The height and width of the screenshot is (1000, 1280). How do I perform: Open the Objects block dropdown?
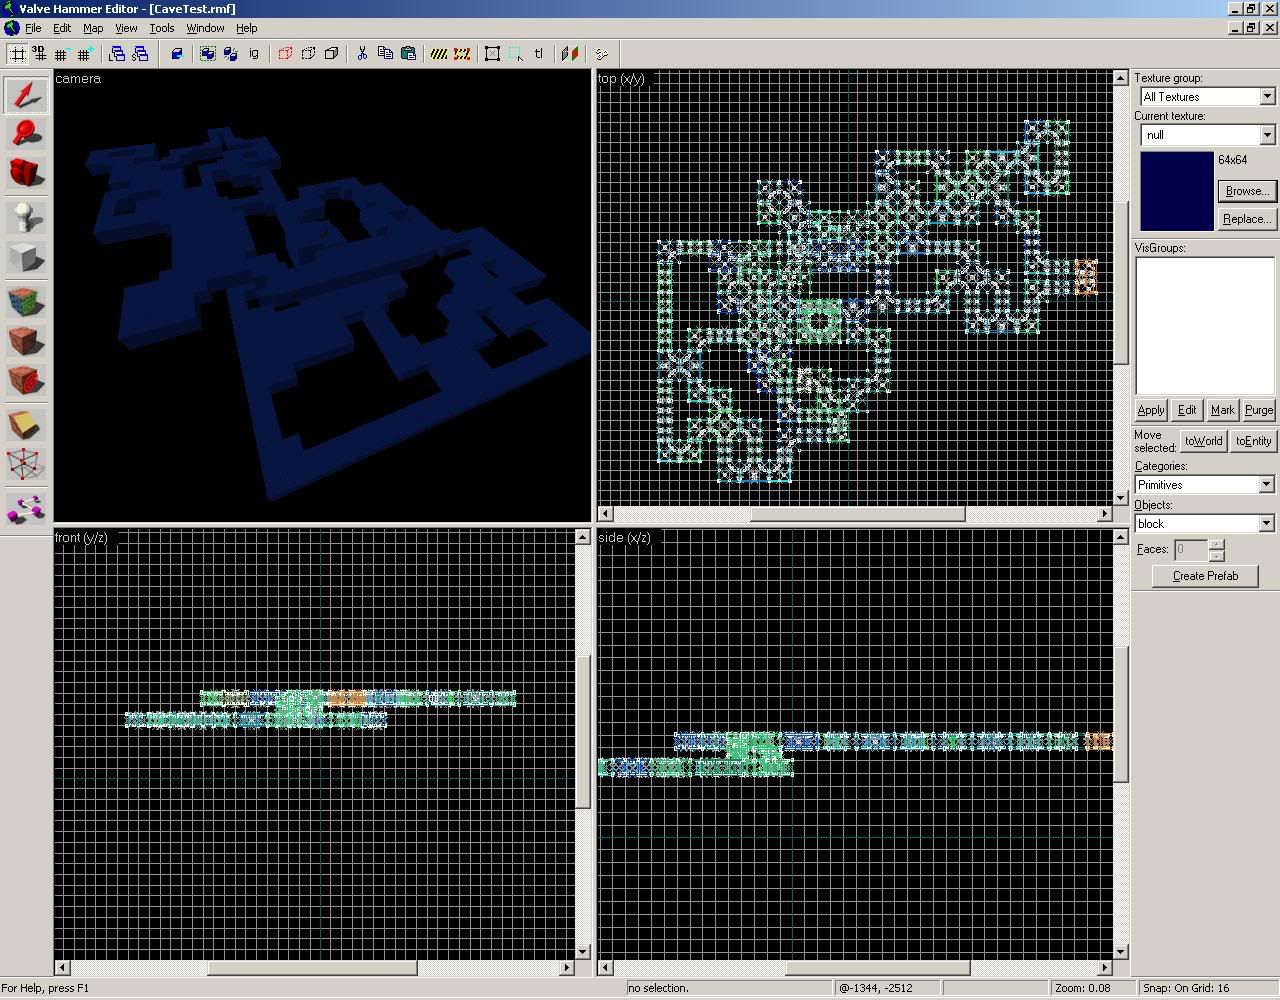click(x=1266, y=524)
